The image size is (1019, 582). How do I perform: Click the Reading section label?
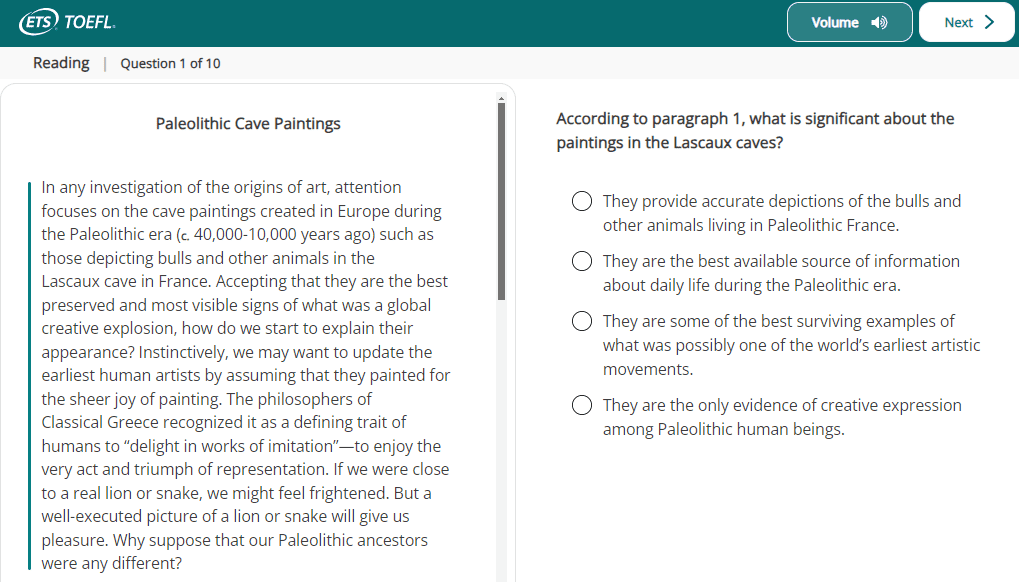coord(61,63)
